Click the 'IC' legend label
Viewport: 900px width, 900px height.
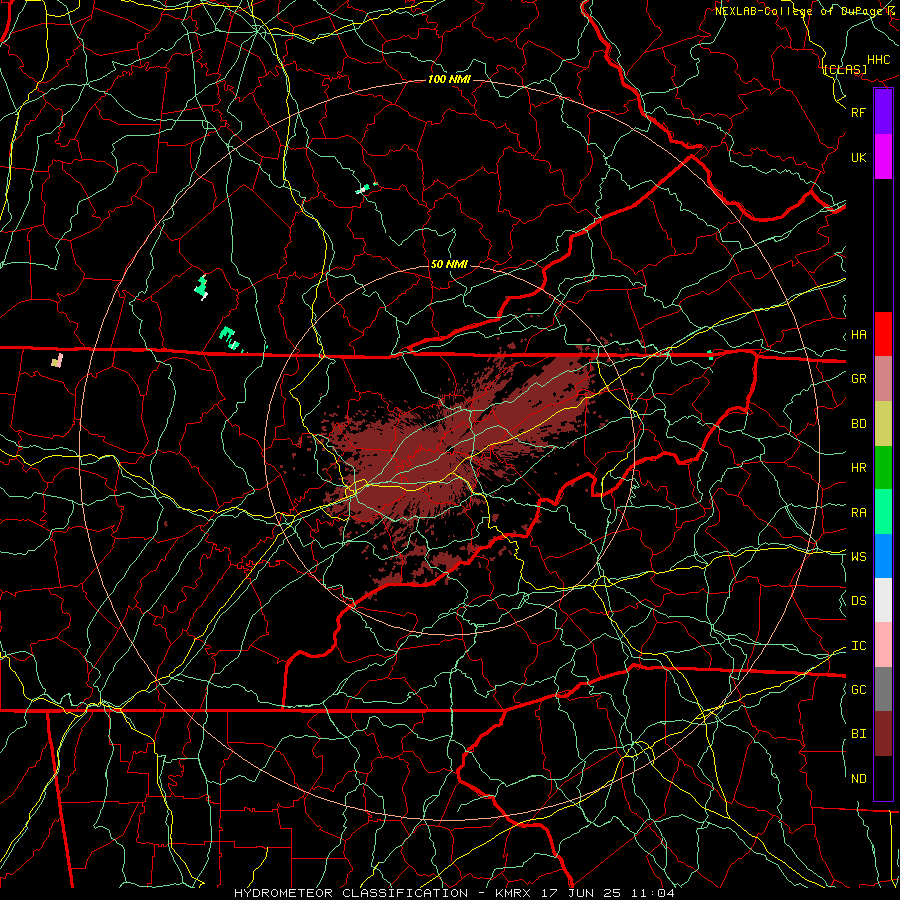(x=858, y=646)
